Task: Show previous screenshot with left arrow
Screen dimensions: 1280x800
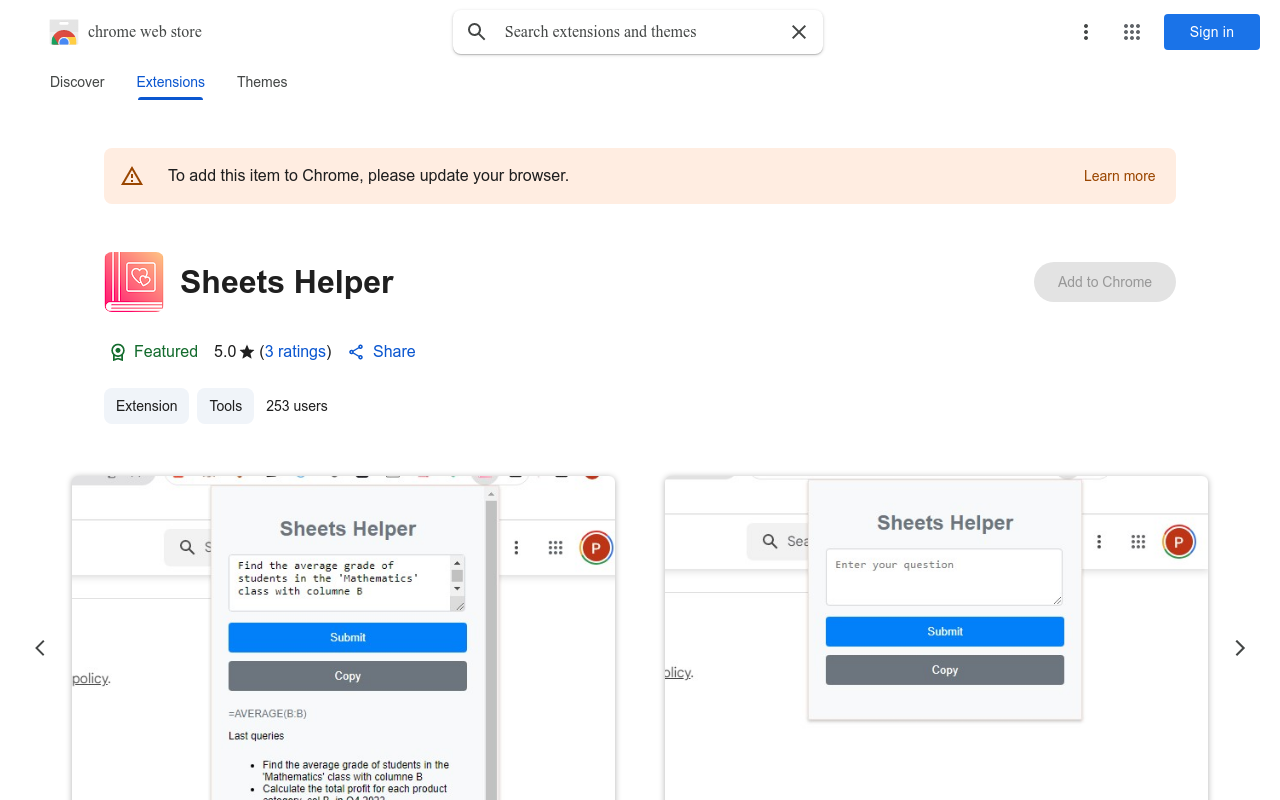Action: (40, 648)
